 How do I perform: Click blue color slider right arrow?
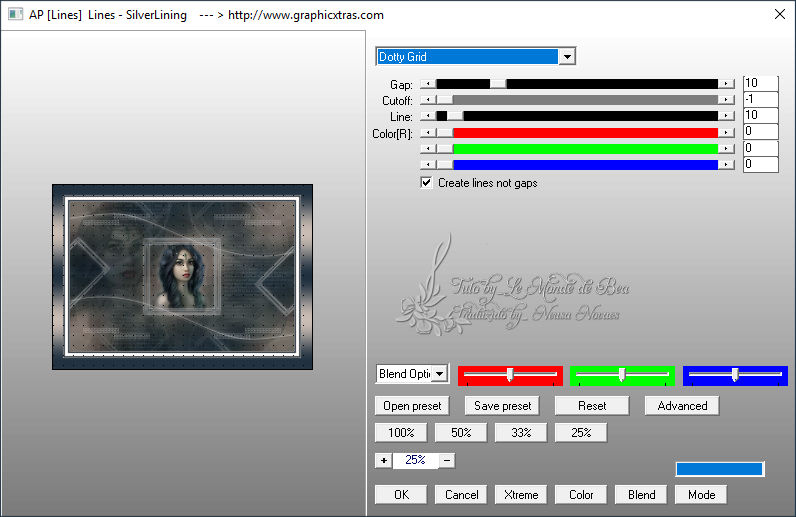click(726, 165)
